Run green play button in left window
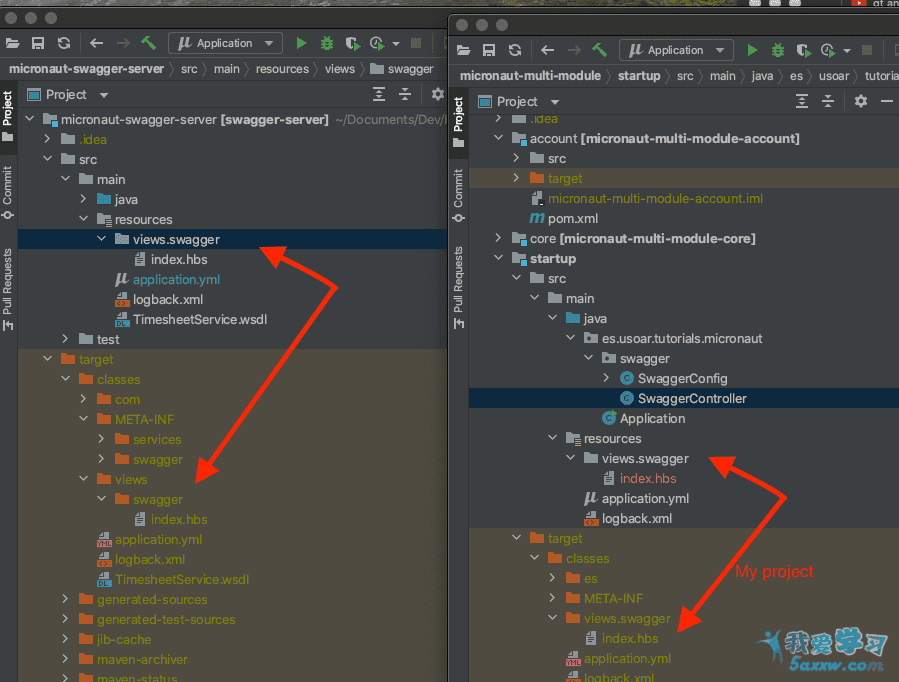The height and width of the screenshot is (682, 899). pos(301,43)
